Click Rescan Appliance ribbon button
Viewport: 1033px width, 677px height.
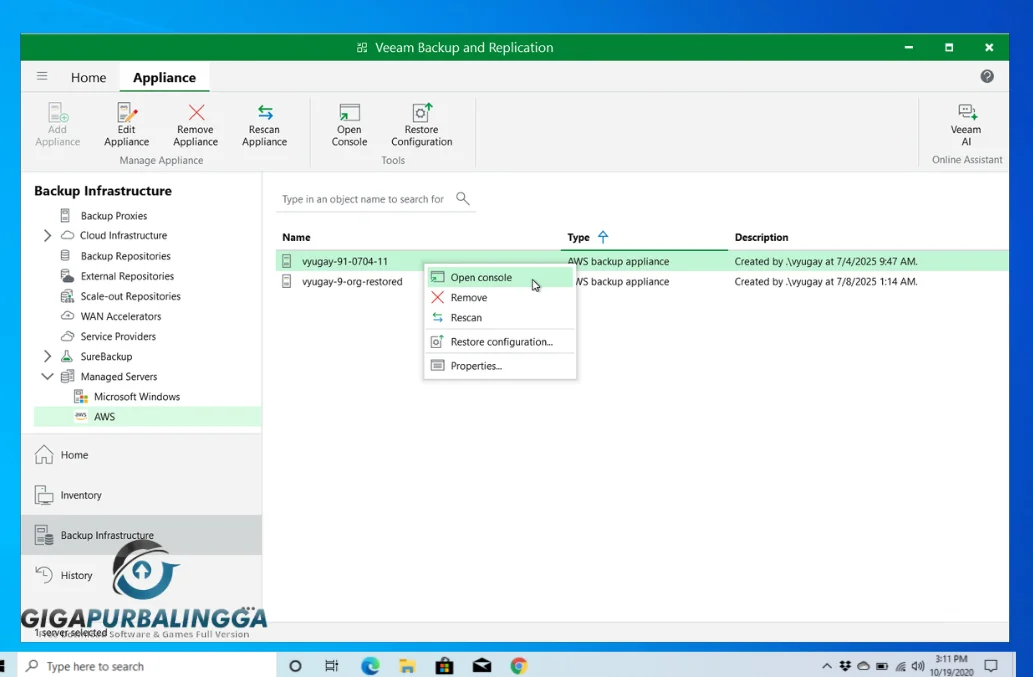coord(264,124)
